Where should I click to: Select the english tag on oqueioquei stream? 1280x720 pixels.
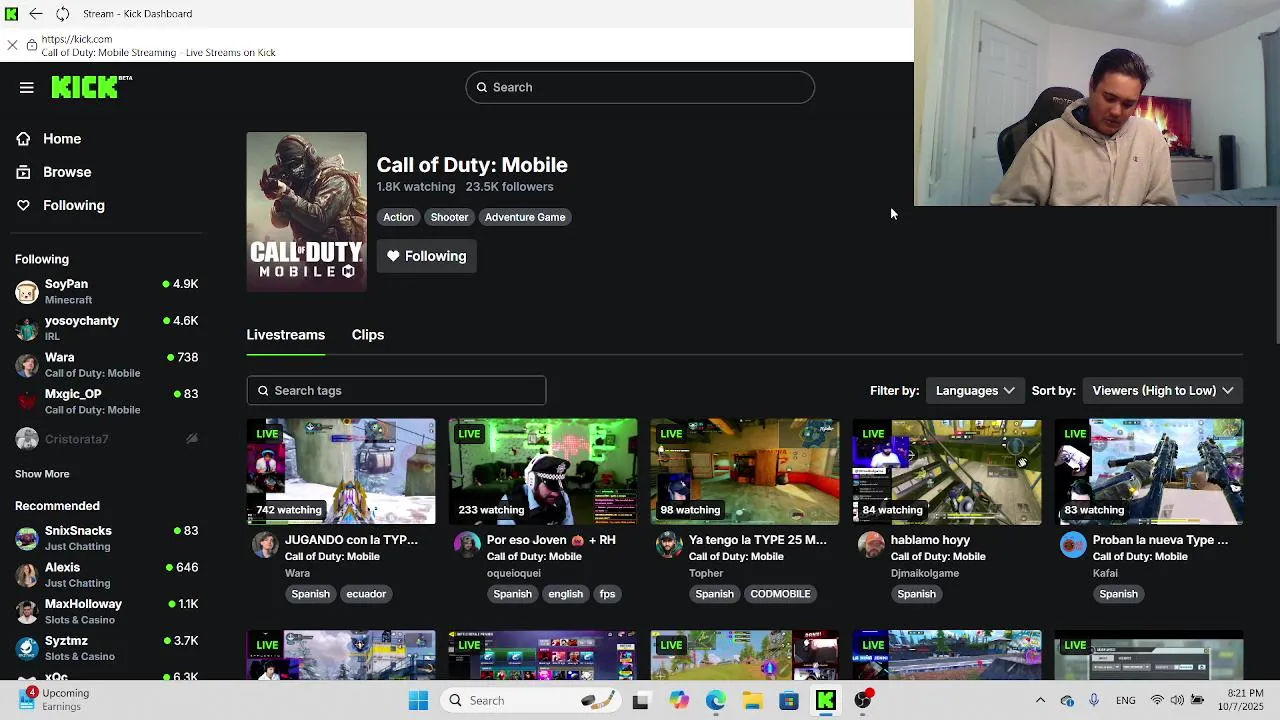(x=565, y=594)
